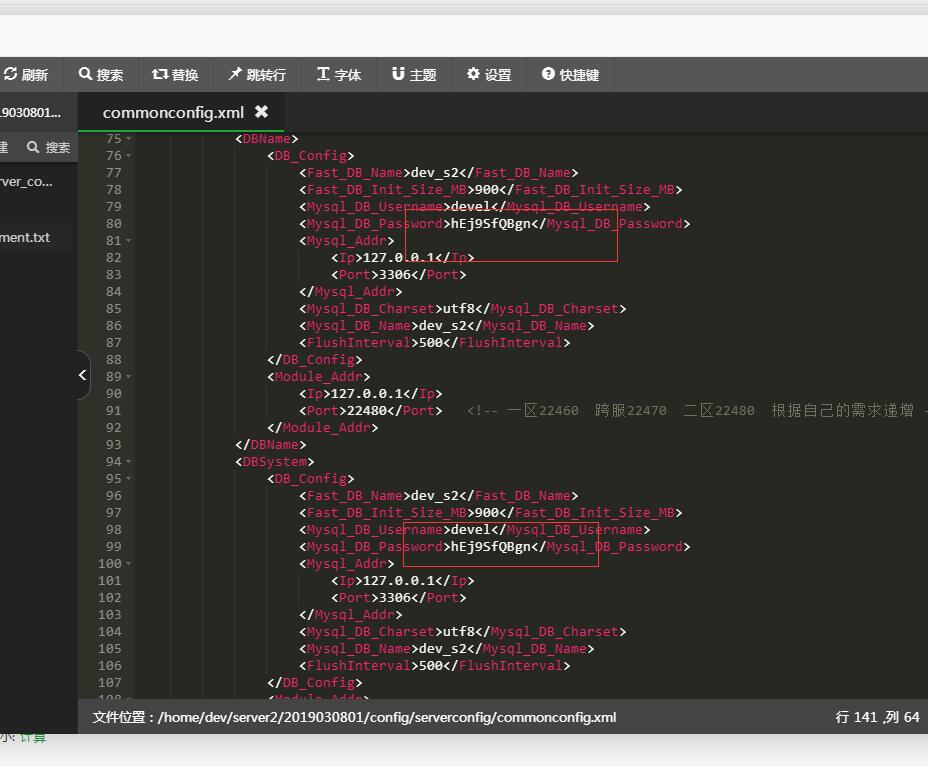Screen dimensions: 928x767
Task: Open the 替换 replace tool
Action: pyautogui.click(x=175, y=75)
